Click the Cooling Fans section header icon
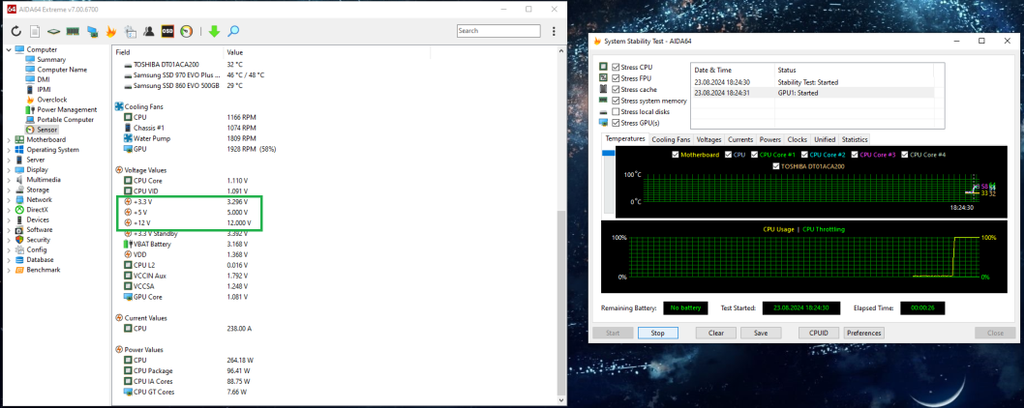Image resolution: width=1024 pixels, height=408 pixels. tap(119, 106)
